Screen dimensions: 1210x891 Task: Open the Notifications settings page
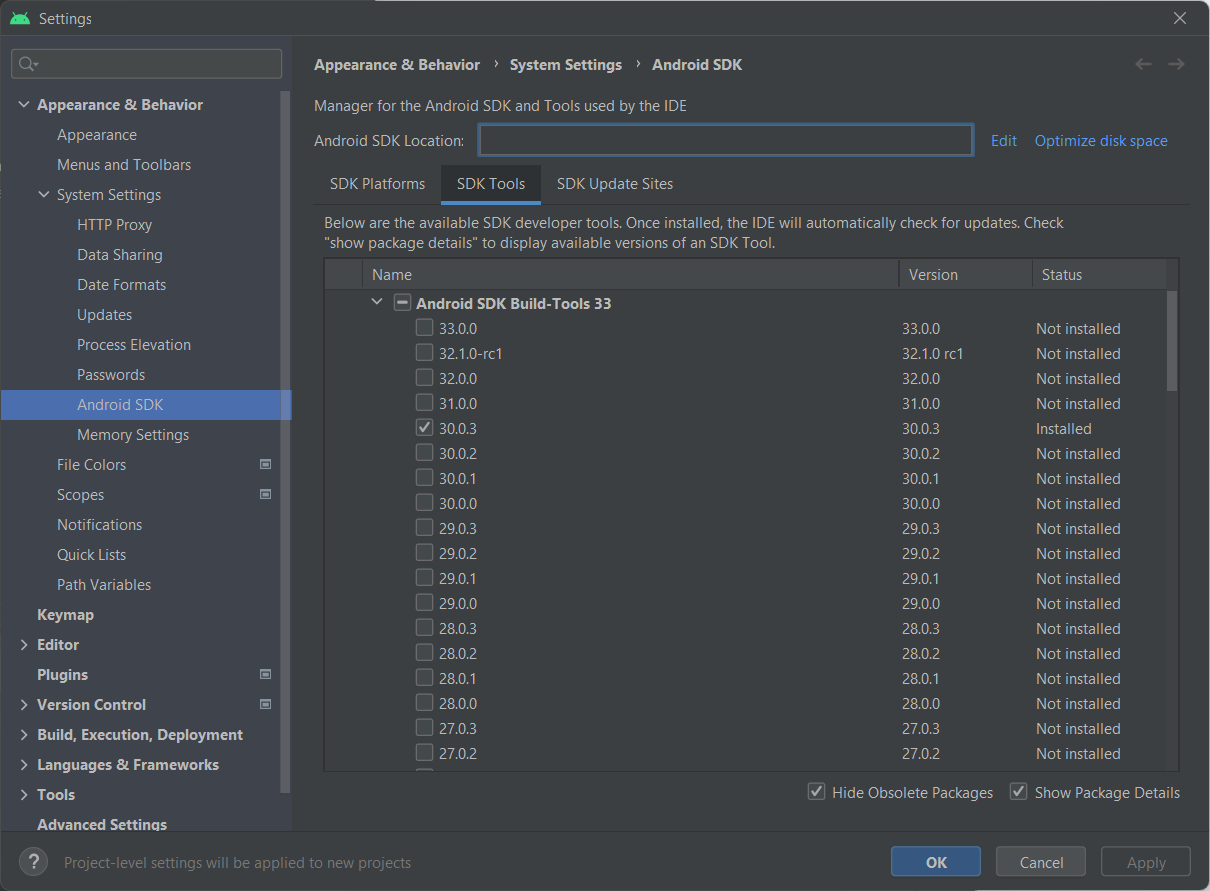tap(99, 525)
